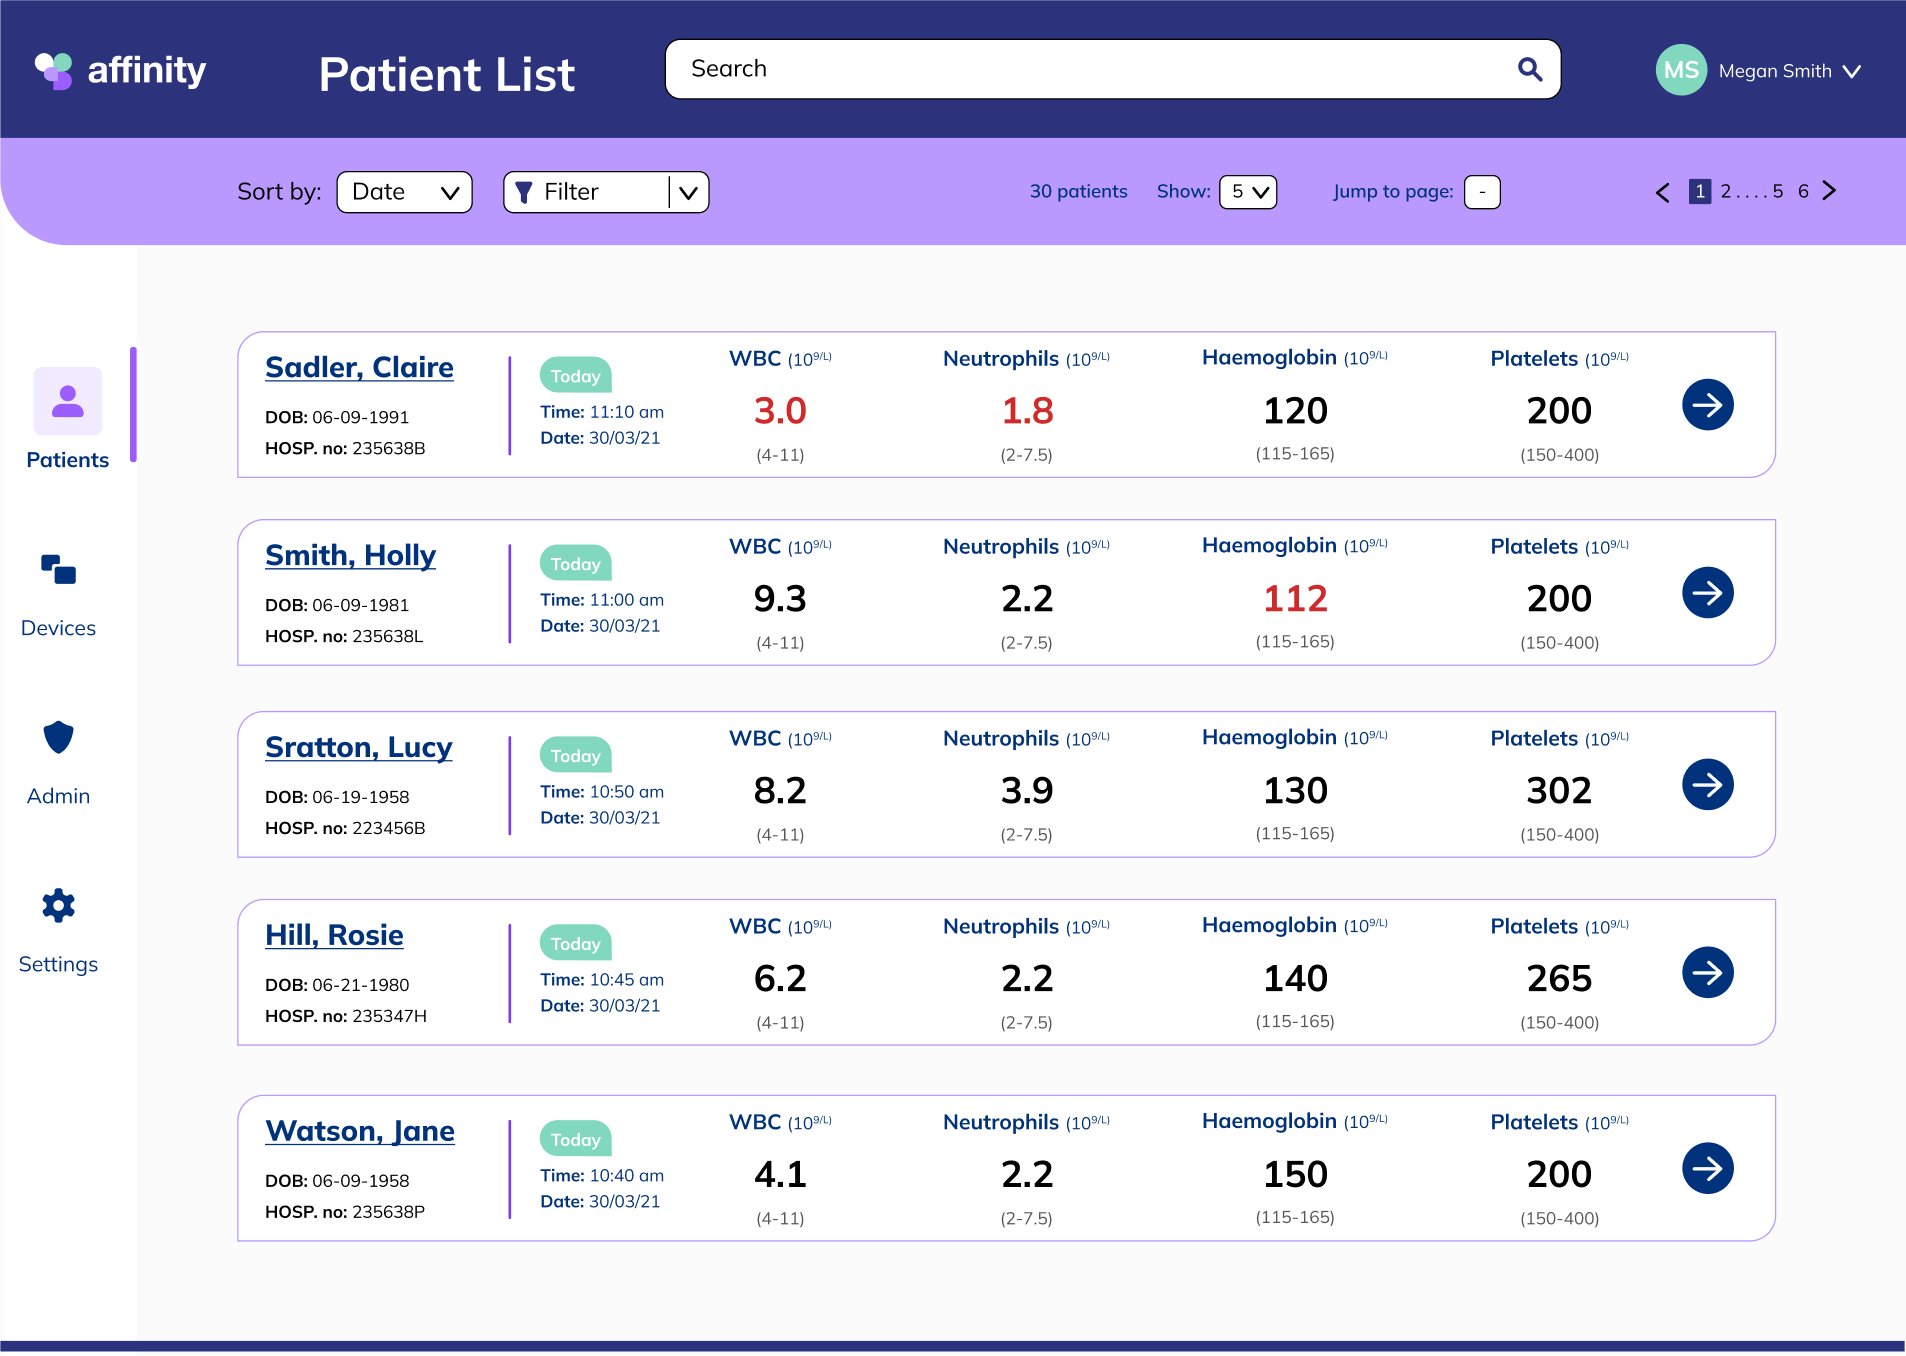Open the Devices sidebar section
Screen dimensions: 1906x1356
[58, 596]
